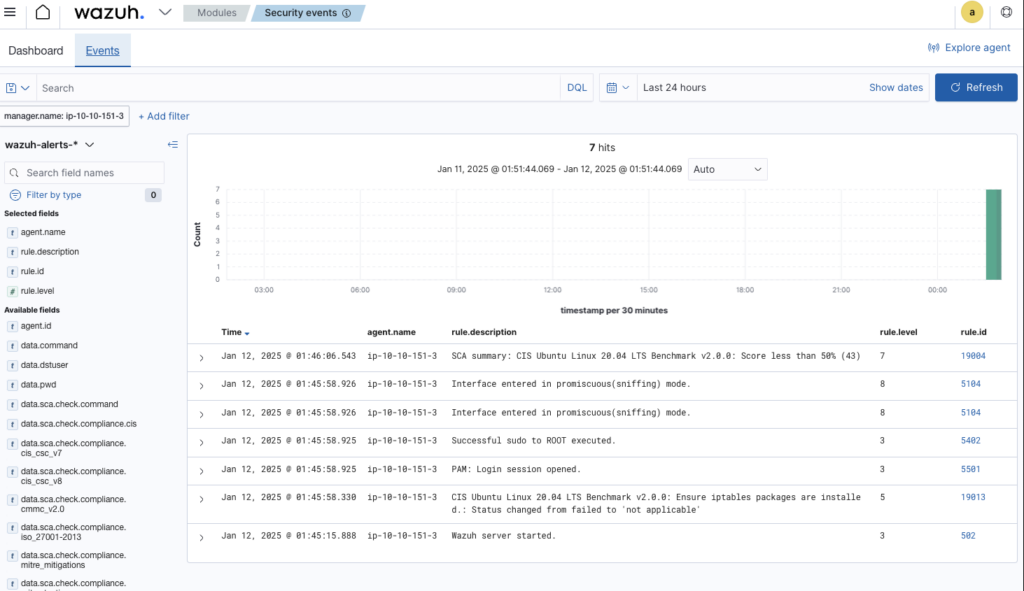The height and width of the screenshot is (591, 1024).
Task: Open the Auto interval dropdown
Action: click(x=728, y=169)
